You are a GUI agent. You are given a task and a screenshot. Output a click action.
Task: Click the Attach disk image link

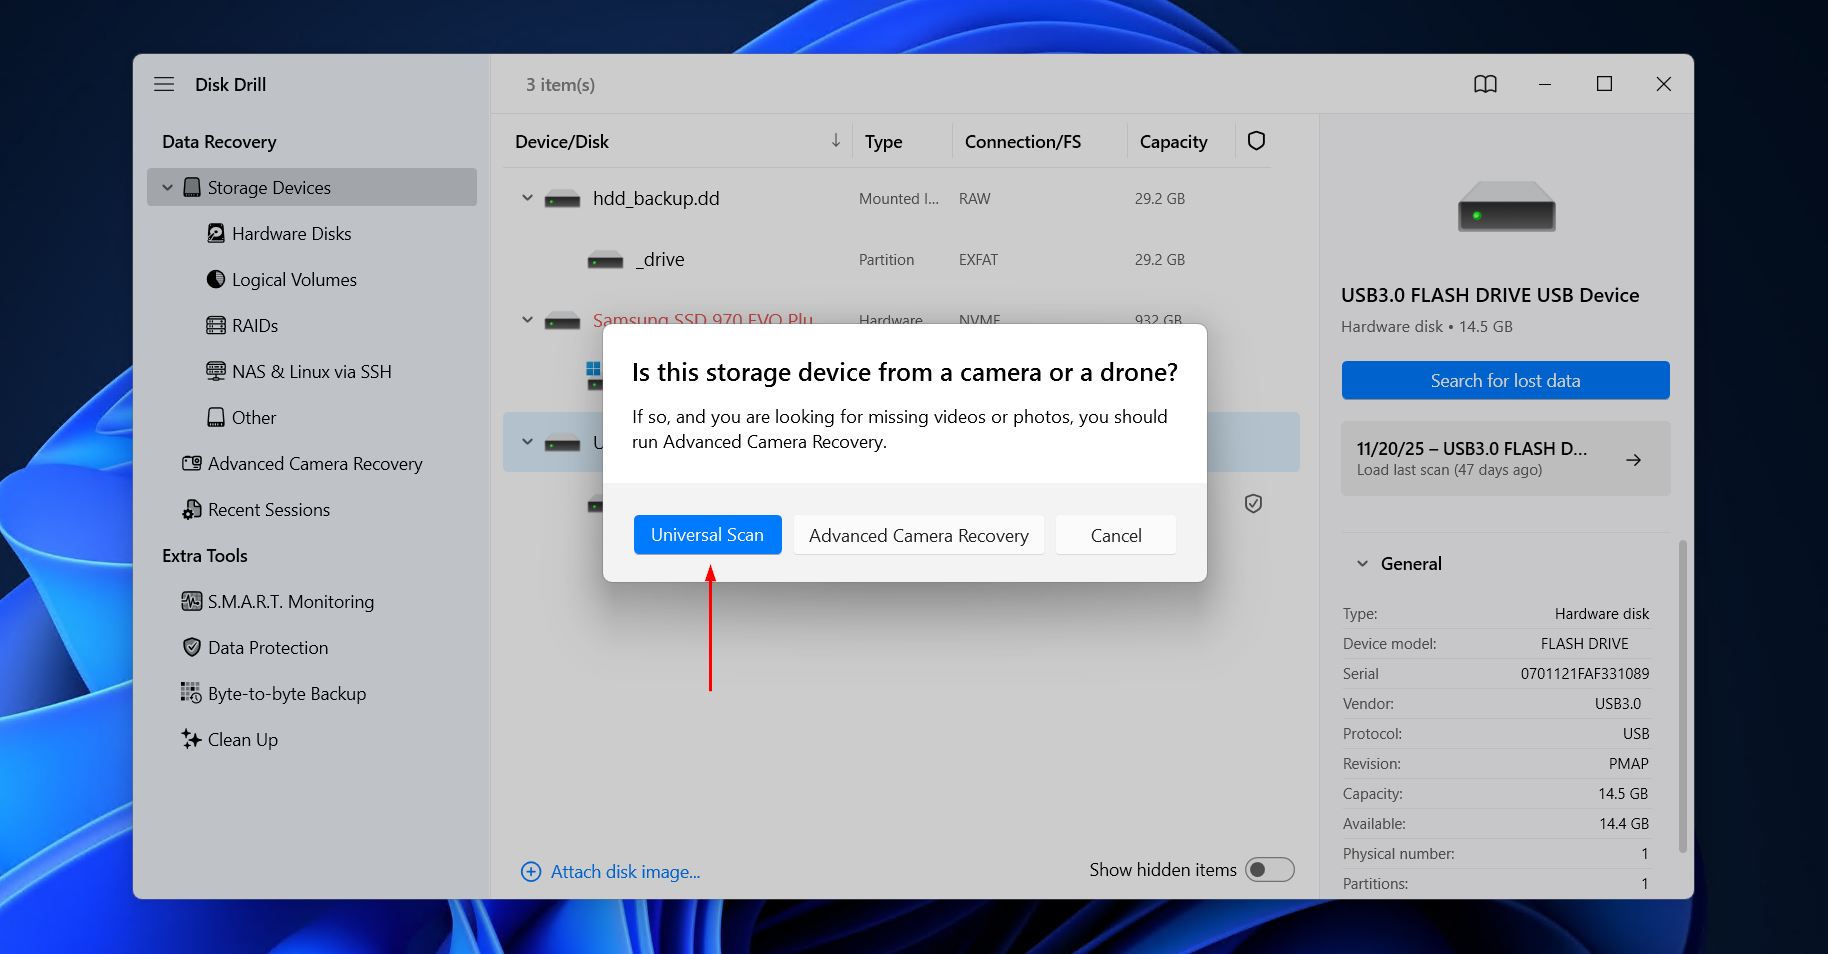625,872
